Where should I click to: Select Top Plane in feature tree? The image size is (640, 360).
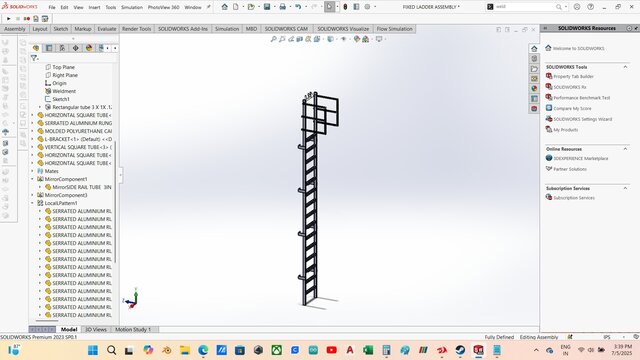pos(63,67)
